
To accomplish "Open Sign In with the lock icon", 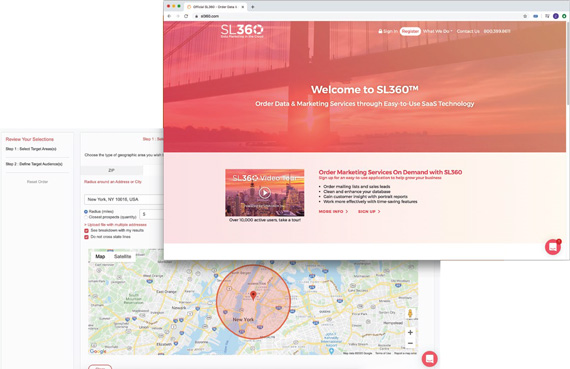I will pyautogui.click(x=388, y=31).
